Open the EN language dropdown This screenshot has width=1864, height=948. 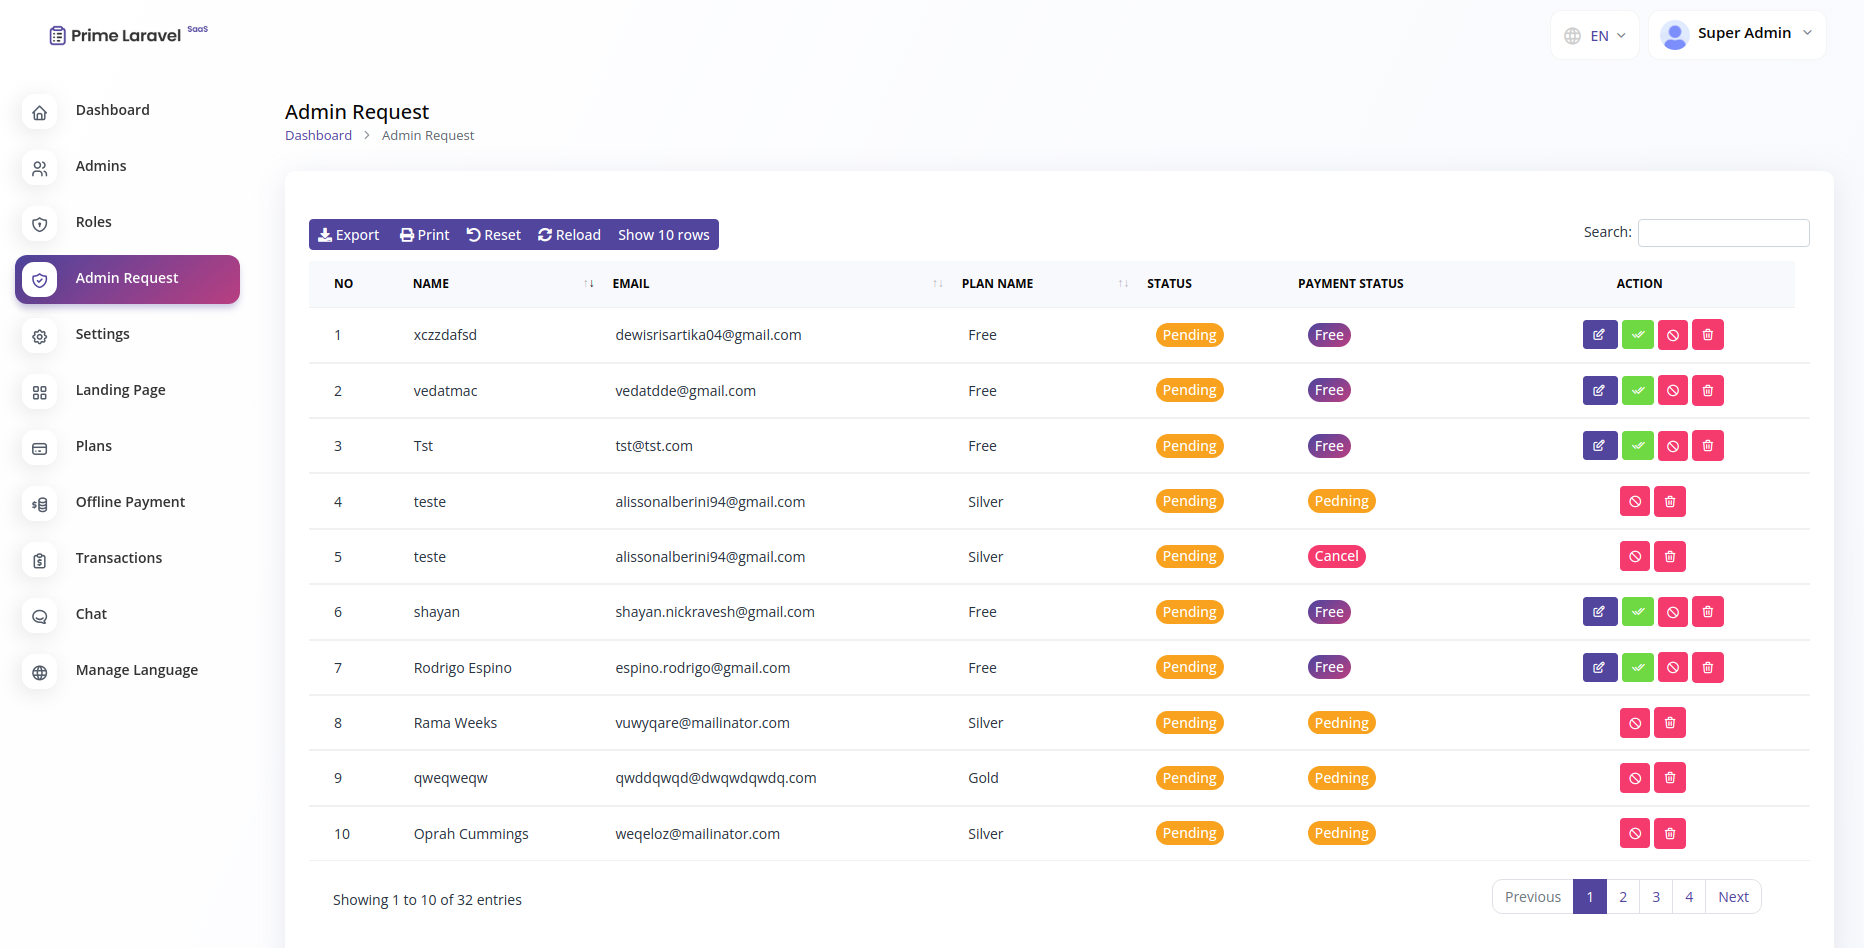click(x=1598, y=35)
